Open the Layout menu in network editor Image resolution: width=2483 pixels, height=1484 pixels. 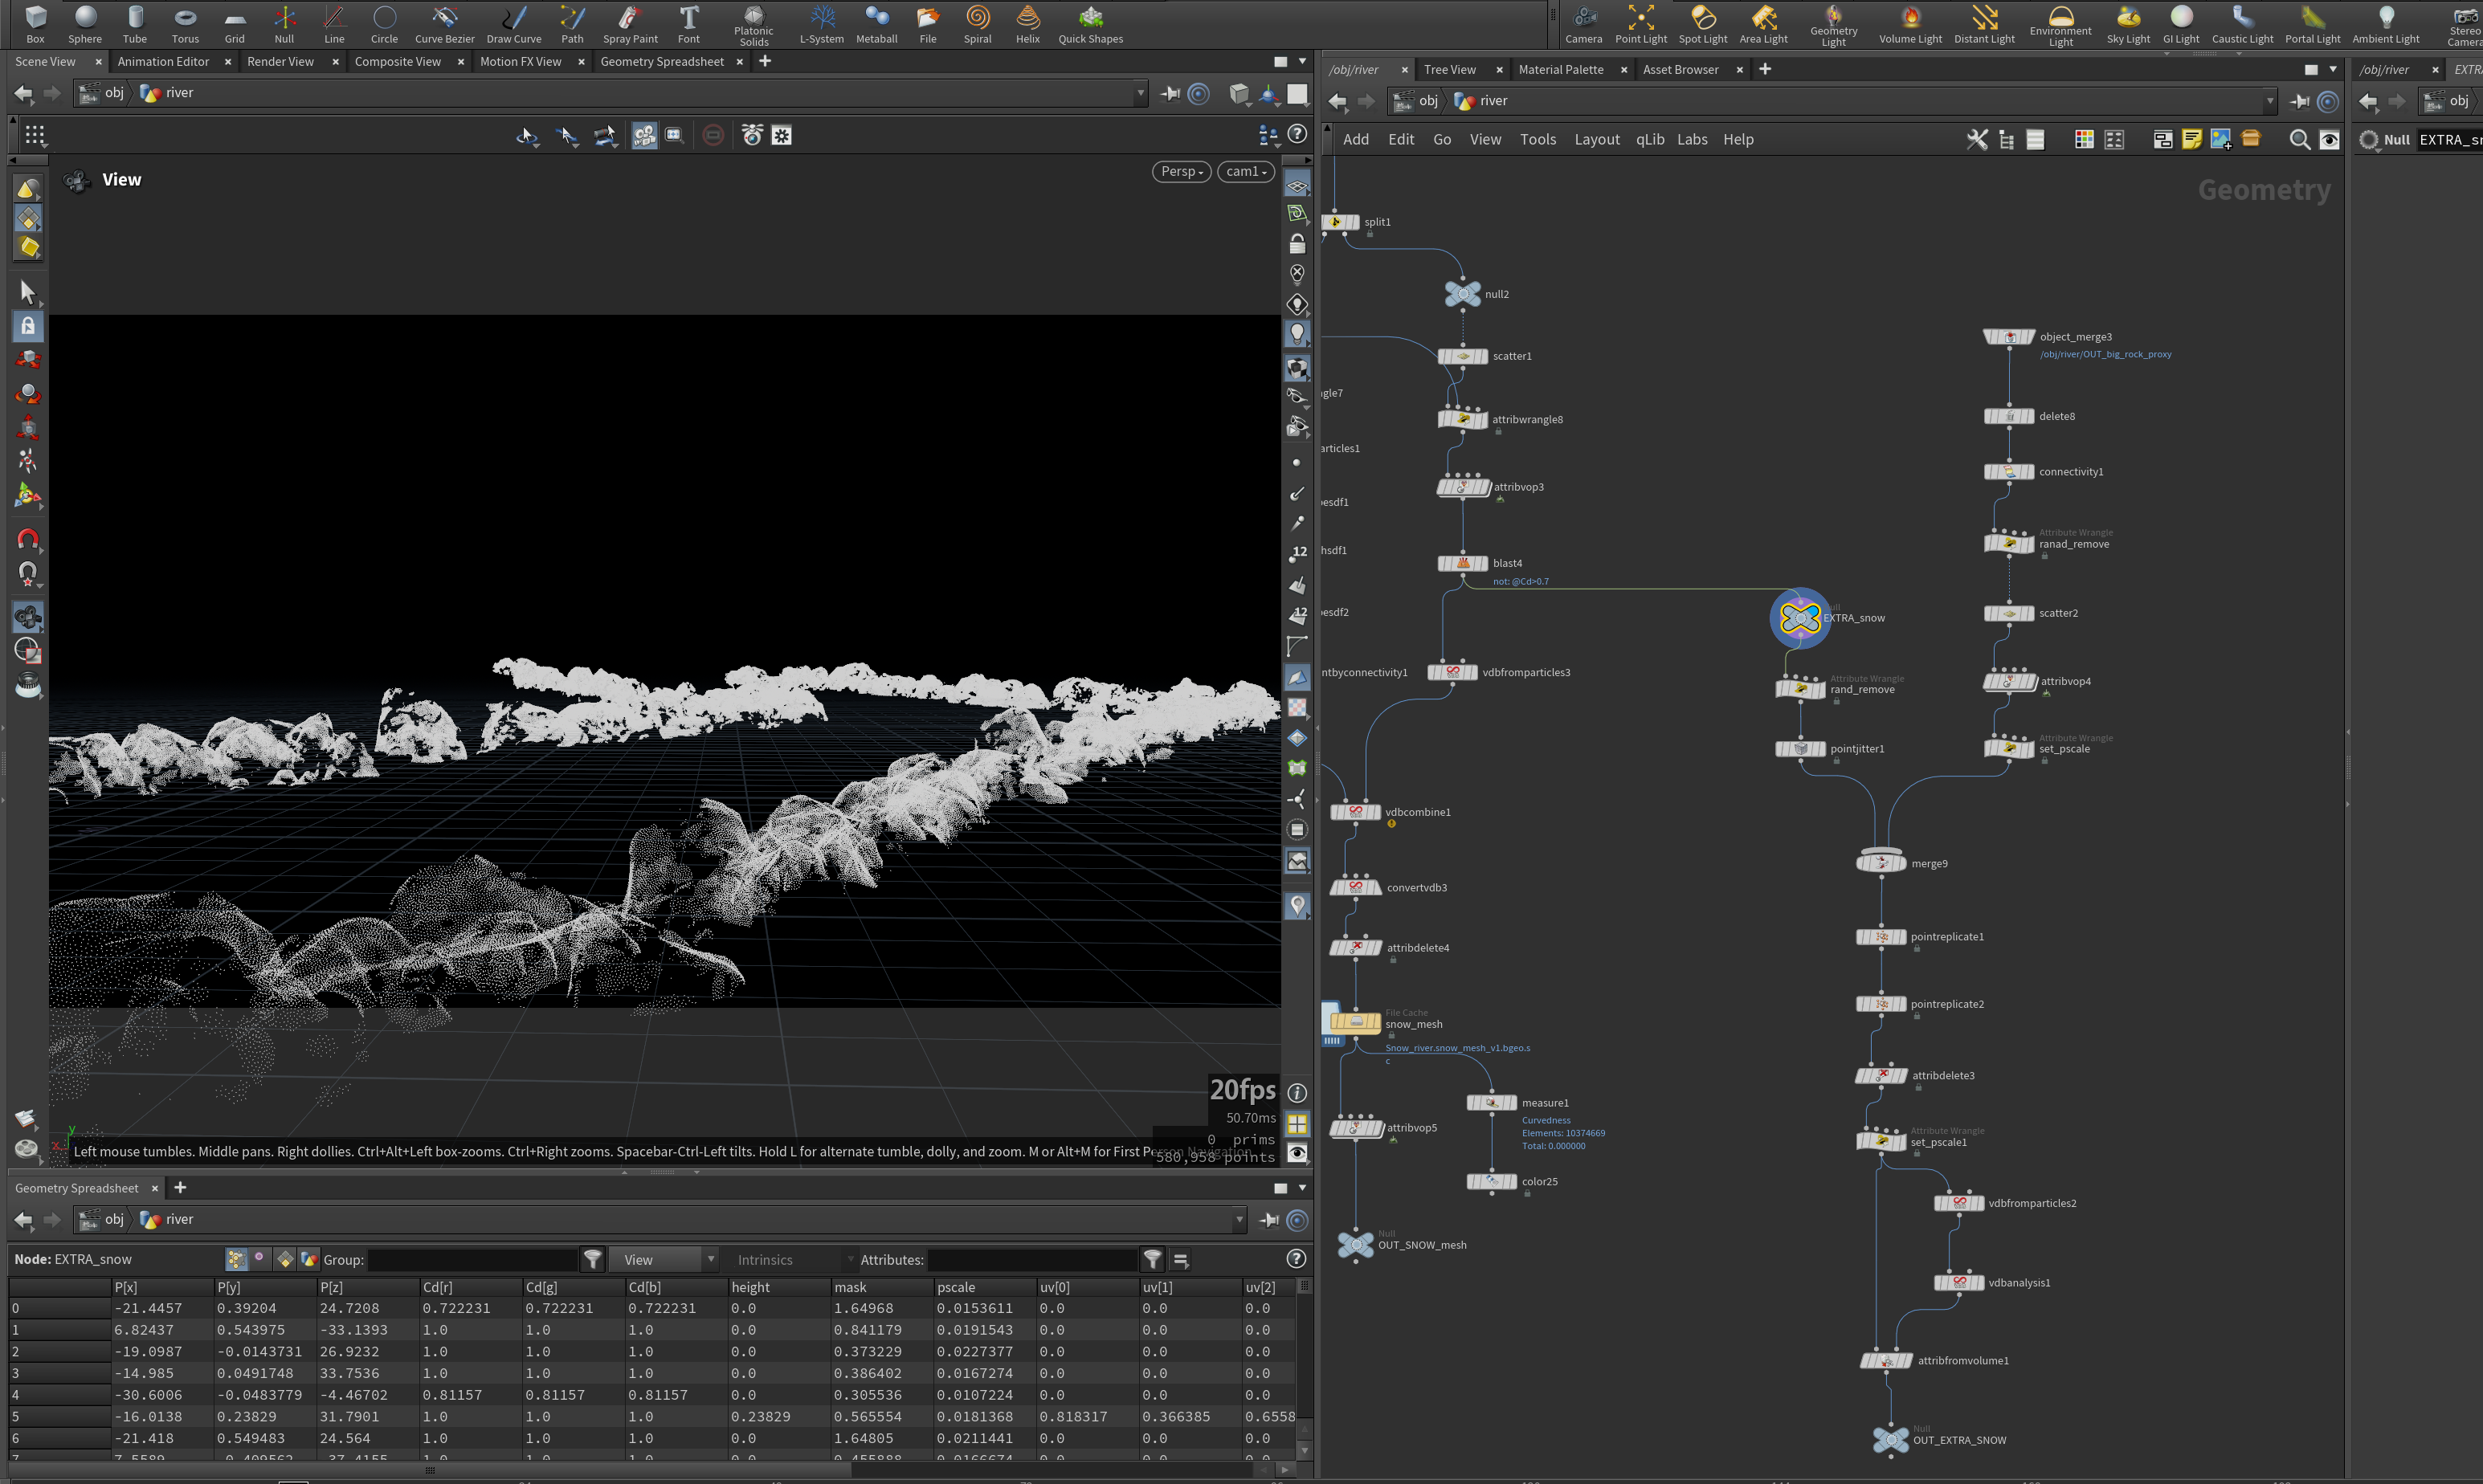pos(1596,140)
